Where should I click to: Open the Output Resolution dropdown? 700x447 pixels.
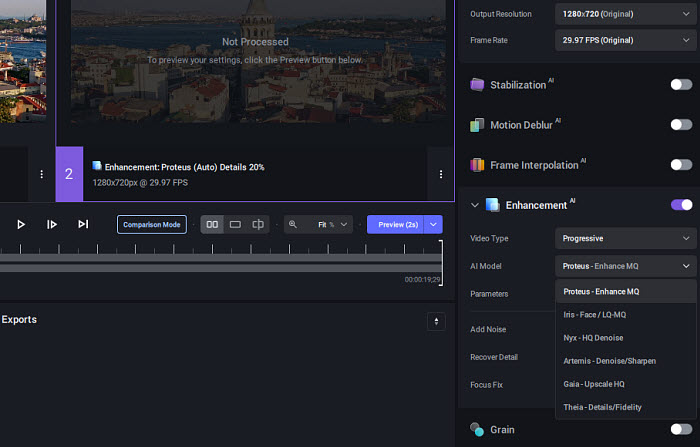point(625,14)
